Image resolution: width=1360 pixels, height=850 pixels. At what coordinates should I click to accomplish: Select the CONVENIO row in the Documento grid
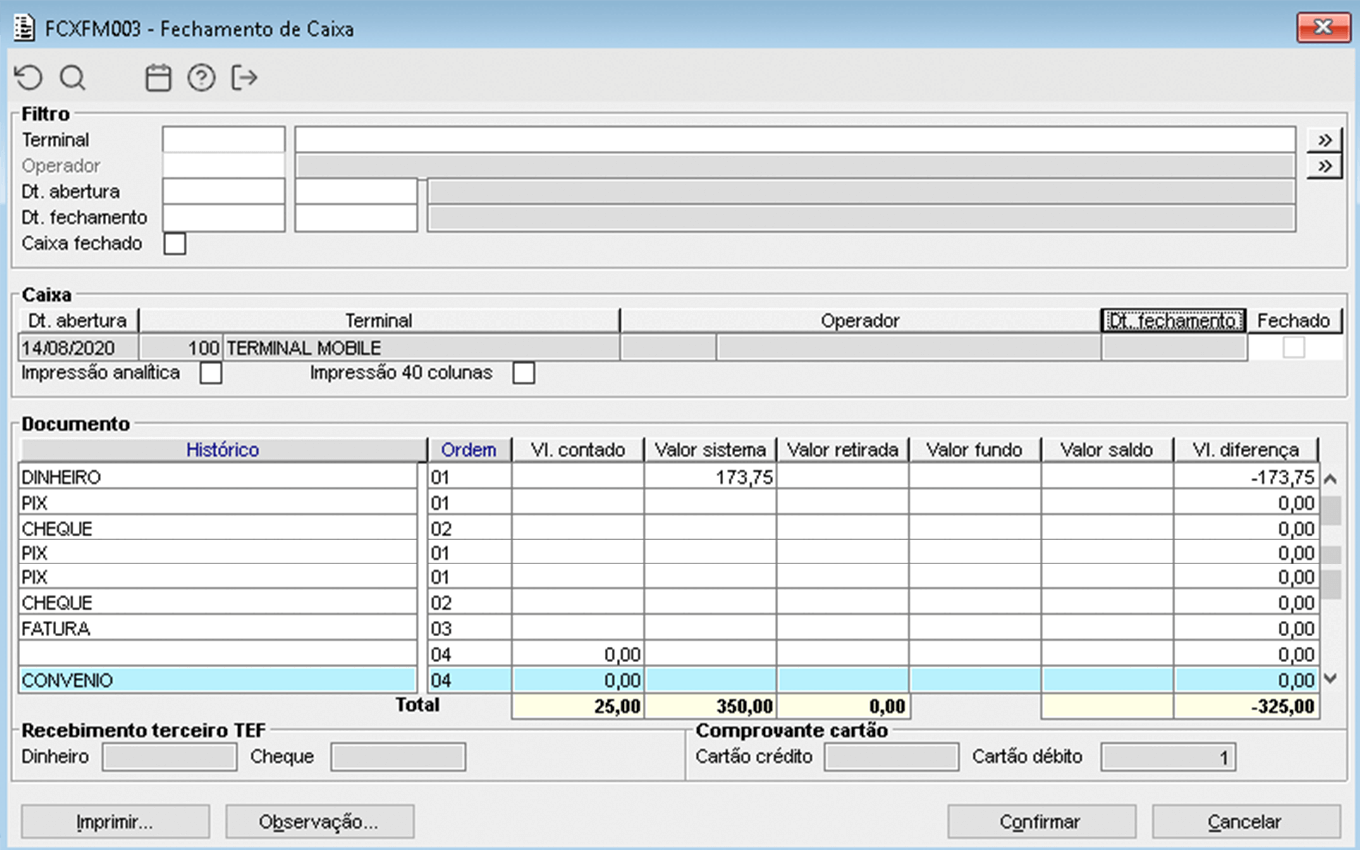point(218,681)
